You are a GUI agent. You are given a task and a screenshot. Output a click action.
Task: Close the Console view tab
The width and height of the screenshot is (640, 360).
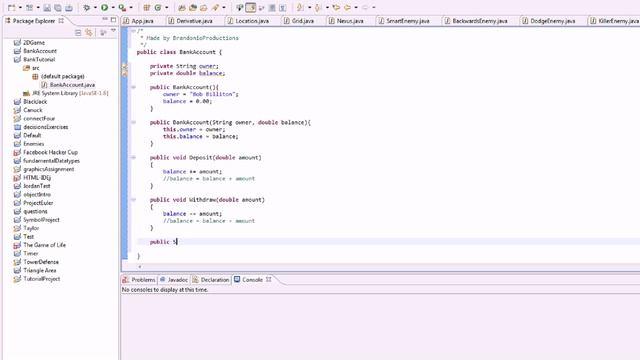(x=269, y=280)
